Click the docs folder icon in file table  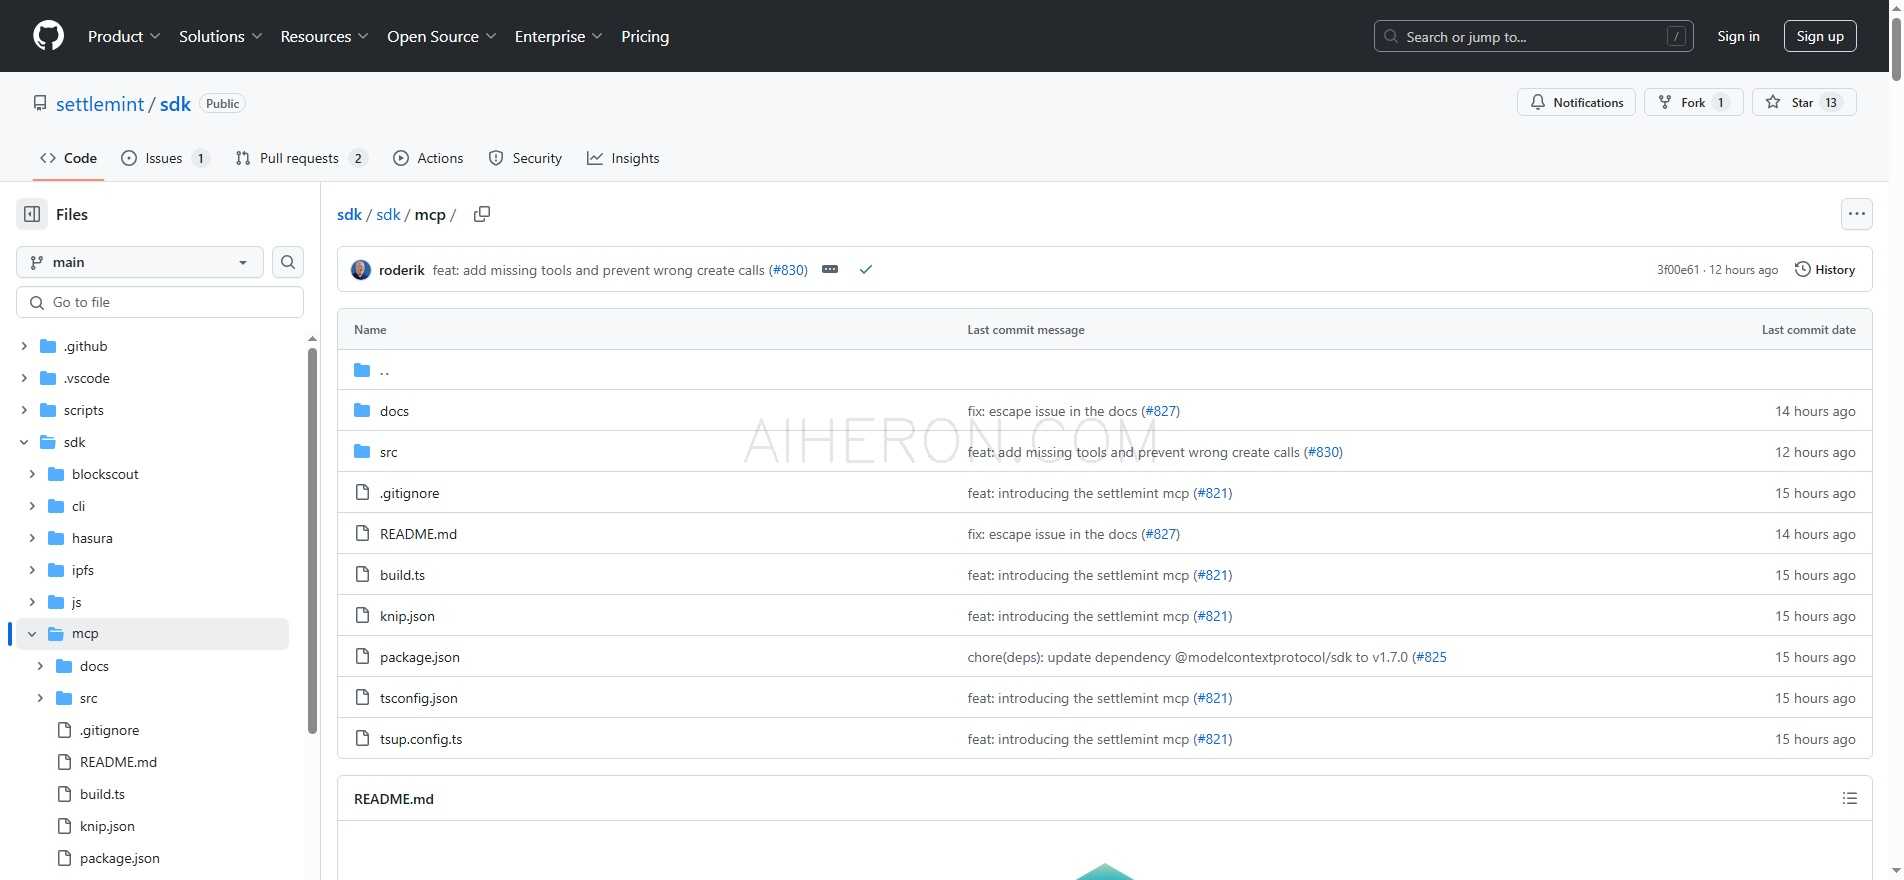click(362, 411)
